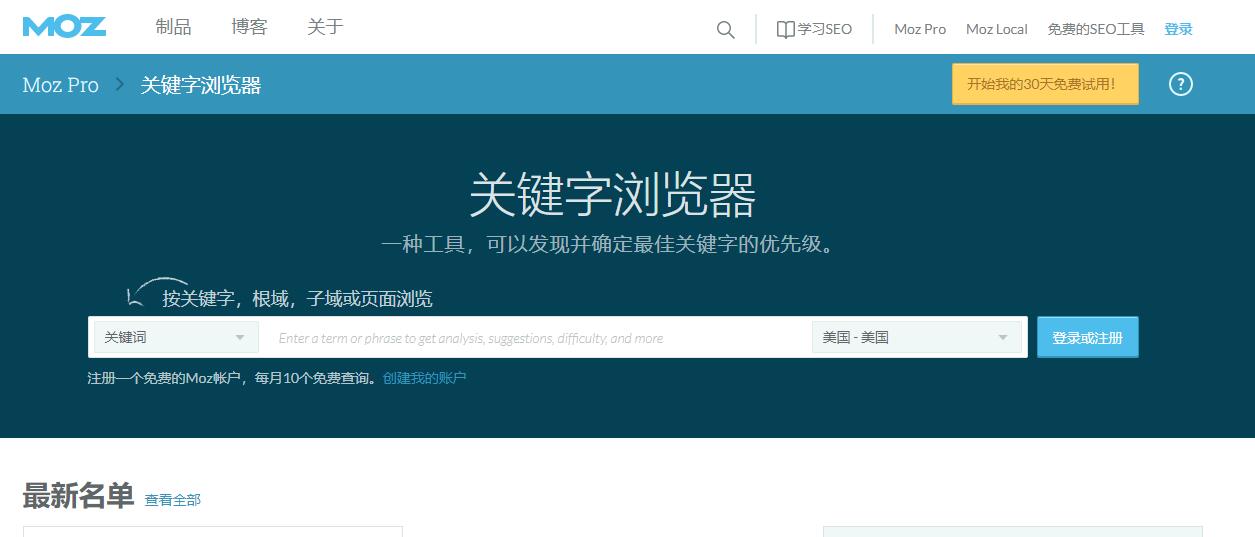Expand the 关键词 type dropdown

(x=176, y=337)
